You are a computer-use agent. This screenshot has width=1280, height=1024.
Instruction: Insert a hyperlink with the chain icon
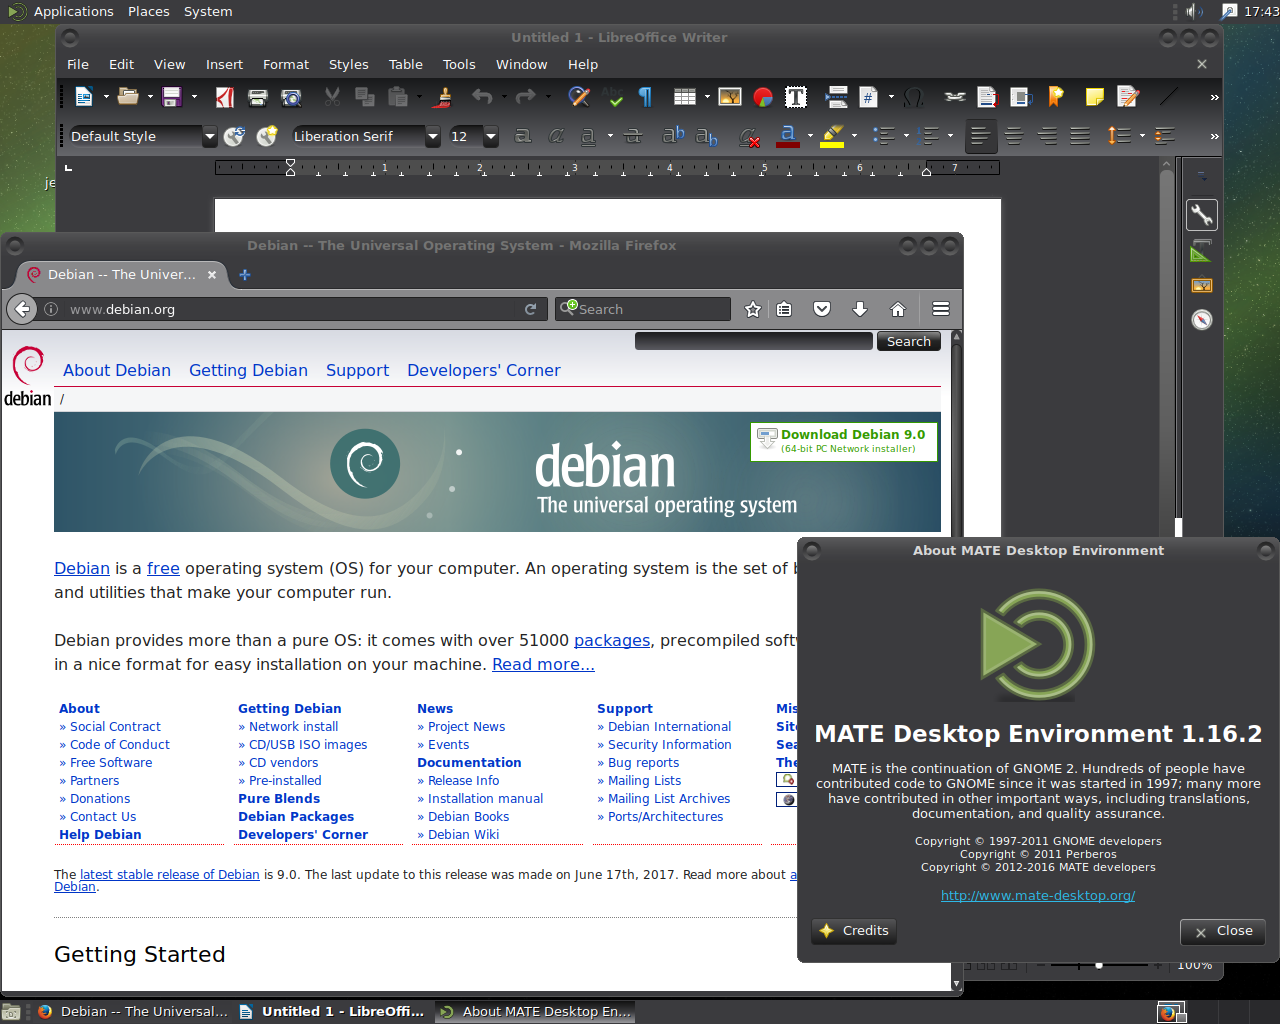pyautogui.click(x=955, y=97)
